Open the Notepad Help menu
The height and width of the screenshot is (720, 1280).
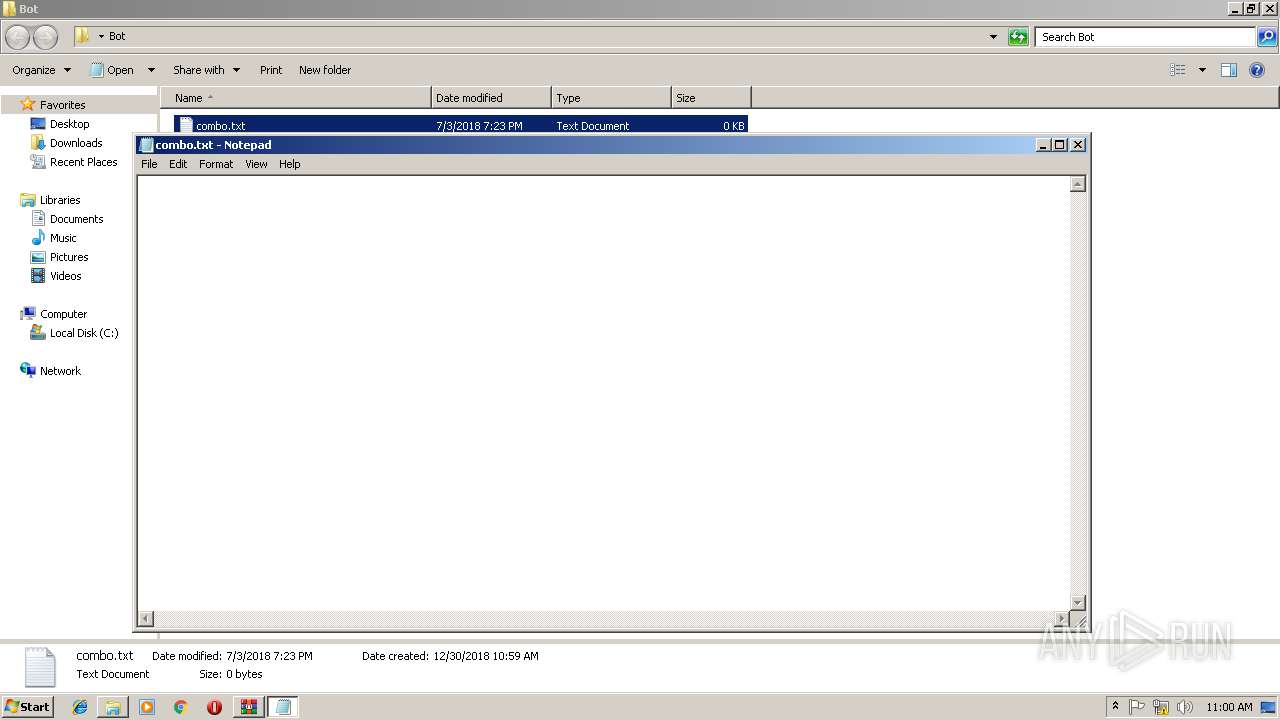pyautogui.click(x=289, y=164)
